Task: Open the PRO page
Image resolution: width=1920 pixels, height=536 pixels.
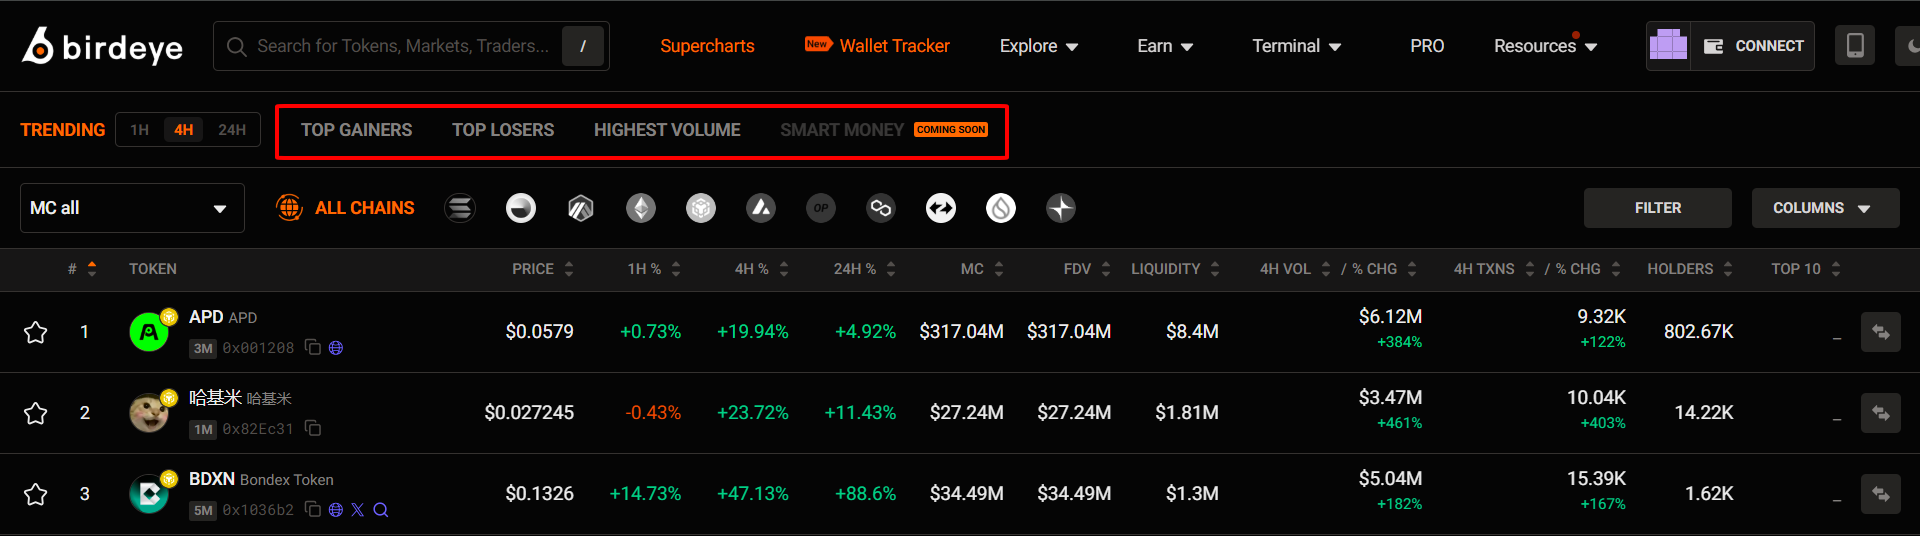Action: click(1427, 46)
